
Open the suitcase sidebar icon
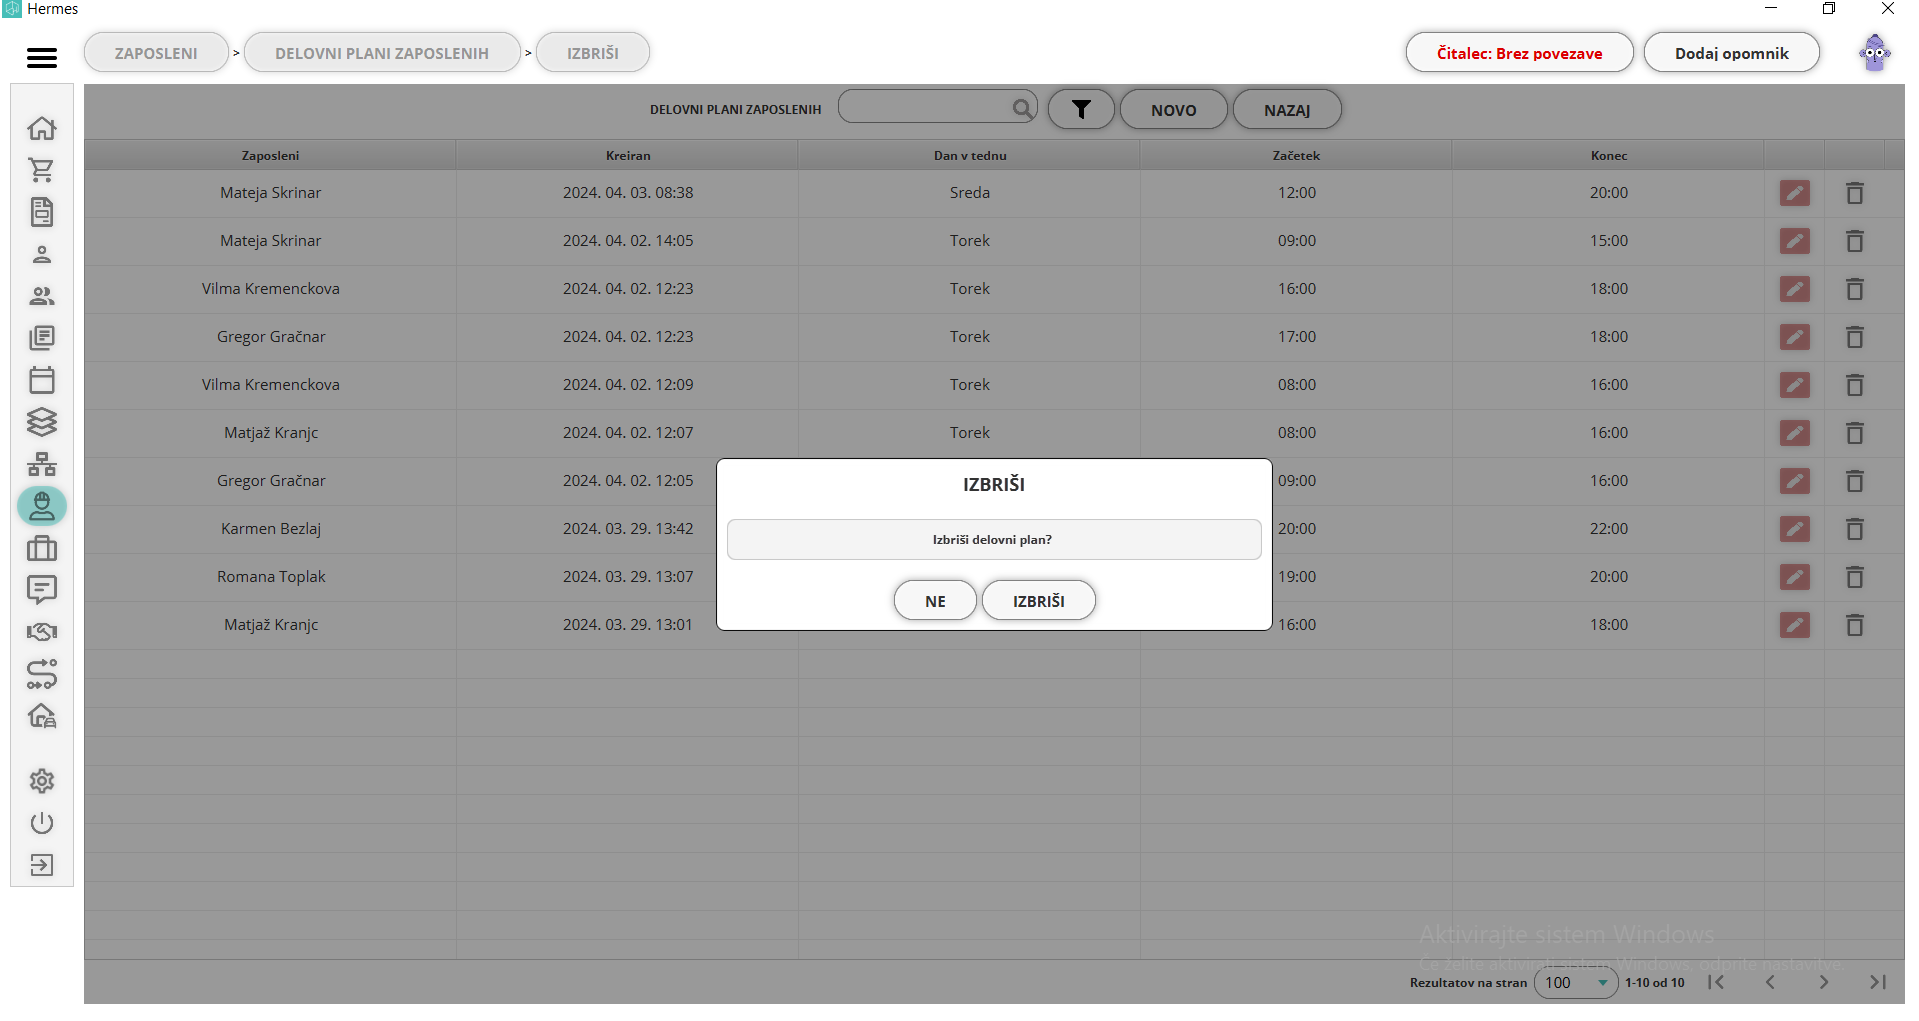(x=42, y=548)
